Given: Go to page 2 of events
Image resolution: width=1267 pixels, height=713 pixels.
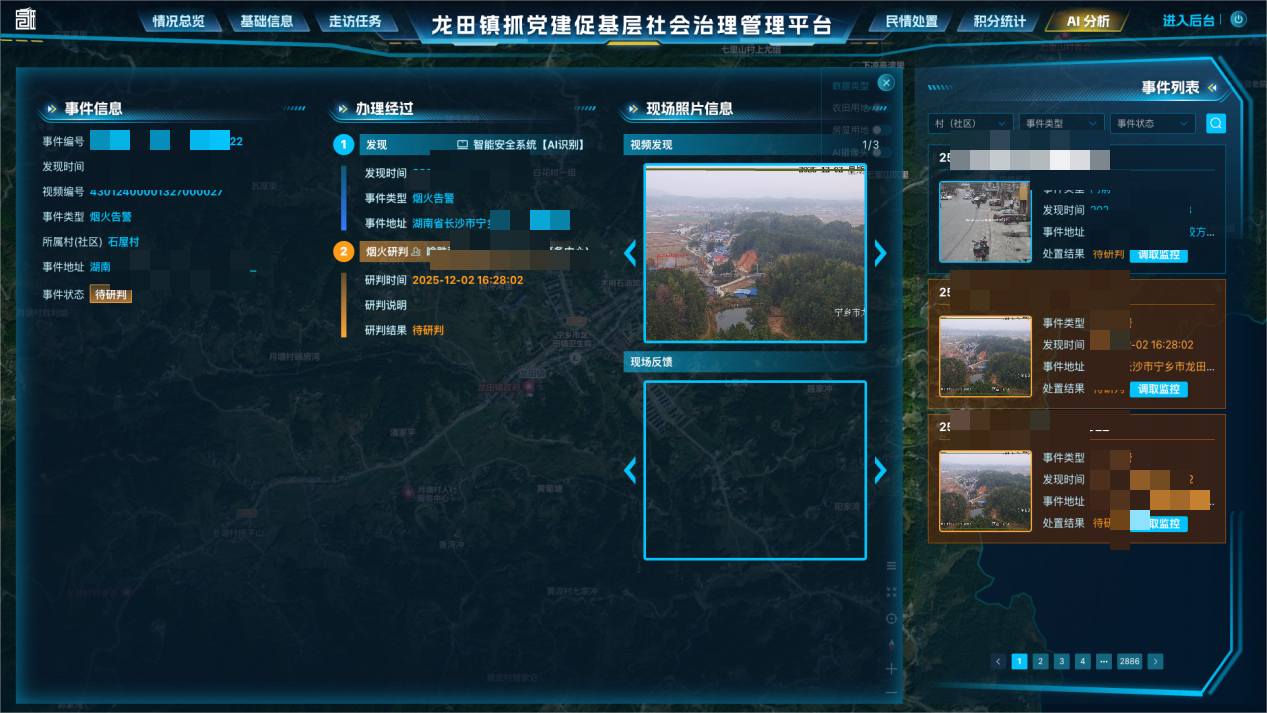Looking at the screenshot, I should 1040,661.
